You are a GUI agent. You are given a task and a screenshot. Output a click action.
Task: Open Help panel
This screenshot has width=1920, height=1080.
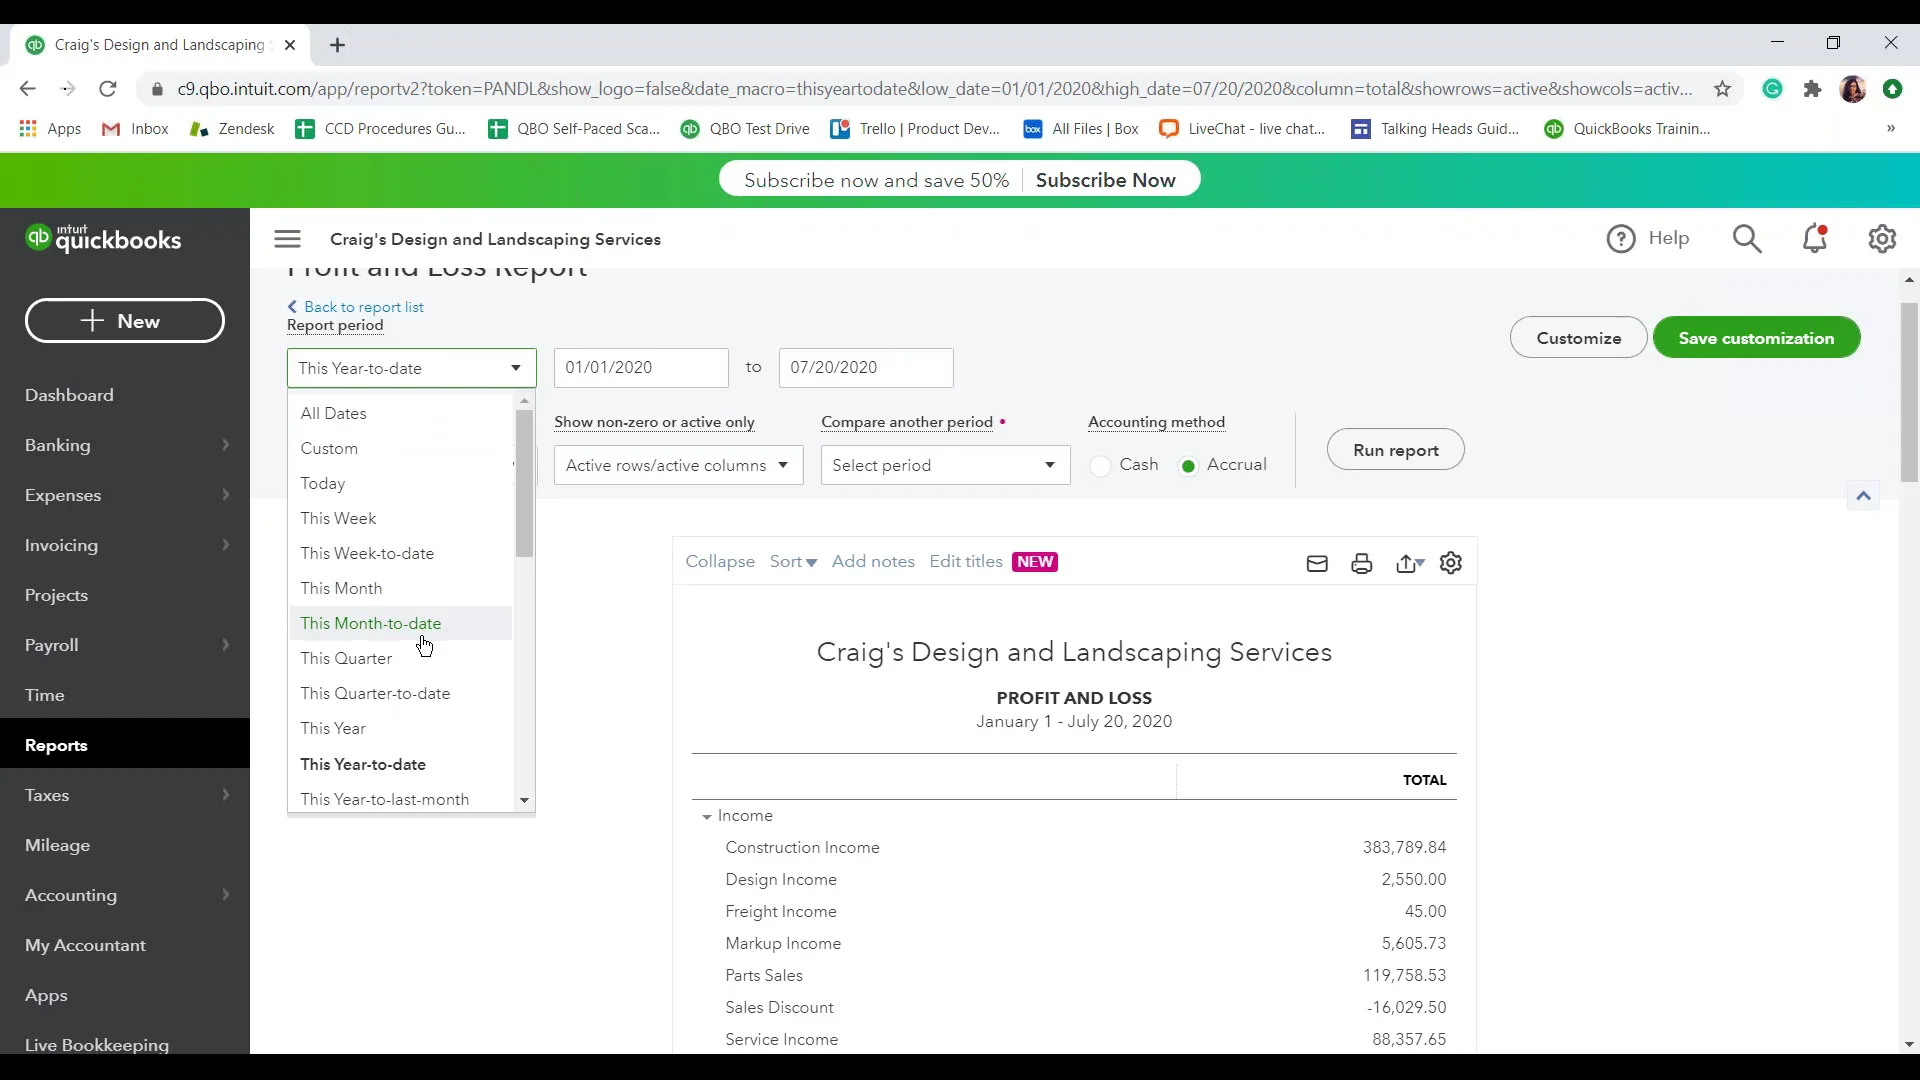(x=1648, y=239)
